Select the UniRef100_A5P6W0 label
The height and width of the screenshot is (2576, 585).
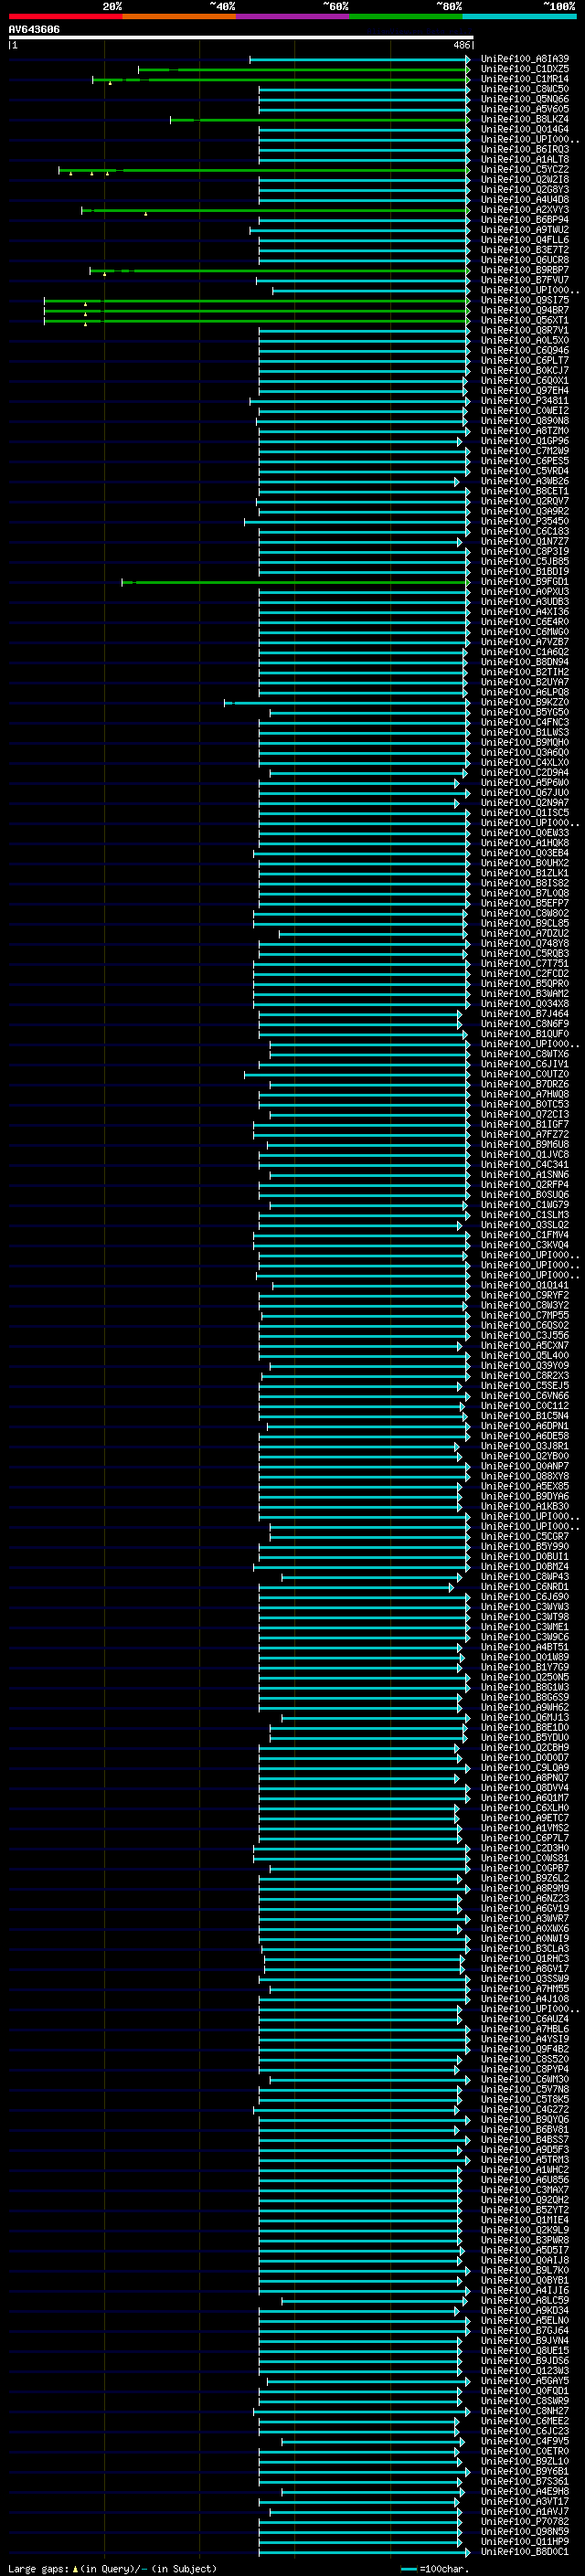pyautogui.click(x=524, y=783)
